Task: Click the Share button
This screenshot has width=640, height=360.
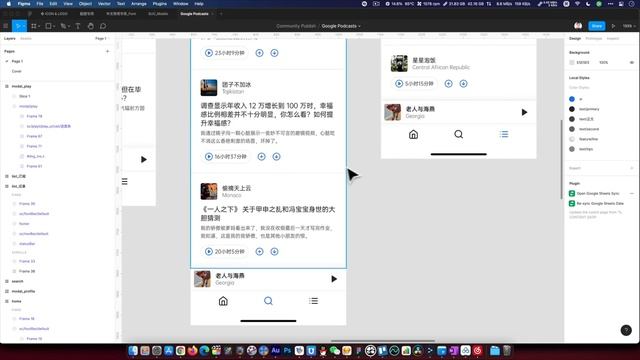Action: tap(597, 26)
